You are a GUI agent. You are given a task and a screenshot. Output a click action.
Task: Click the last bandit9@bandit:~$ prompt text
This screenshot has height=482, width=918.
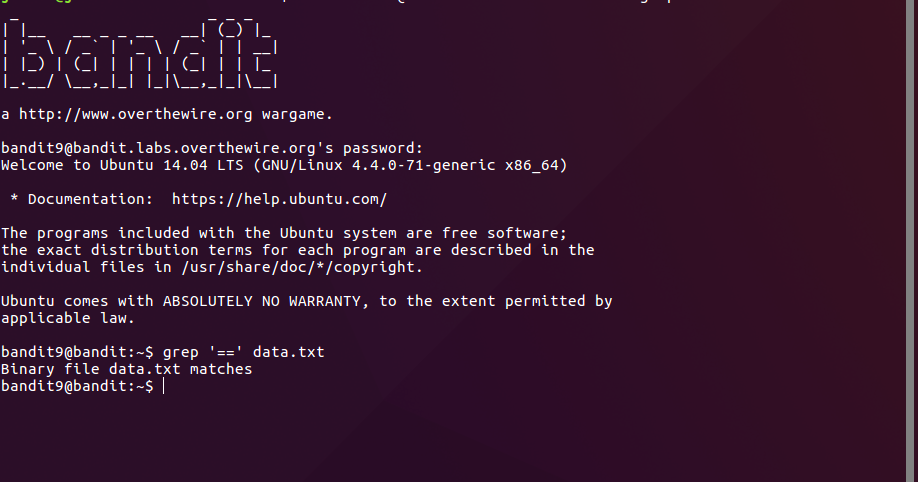[77, 386]
